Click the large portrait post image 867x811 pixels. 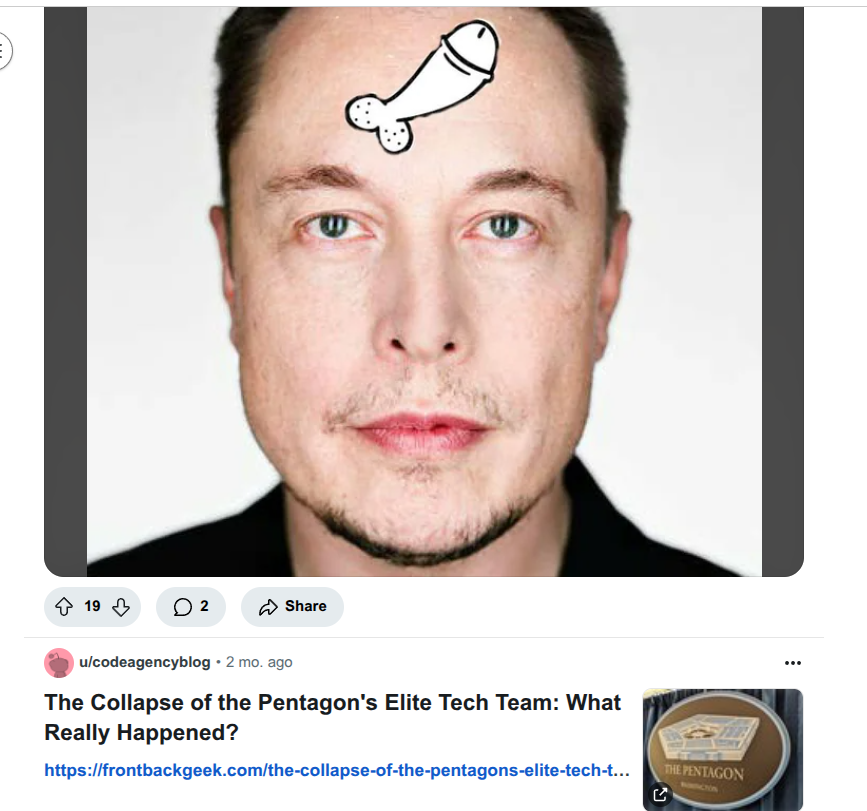424,291
